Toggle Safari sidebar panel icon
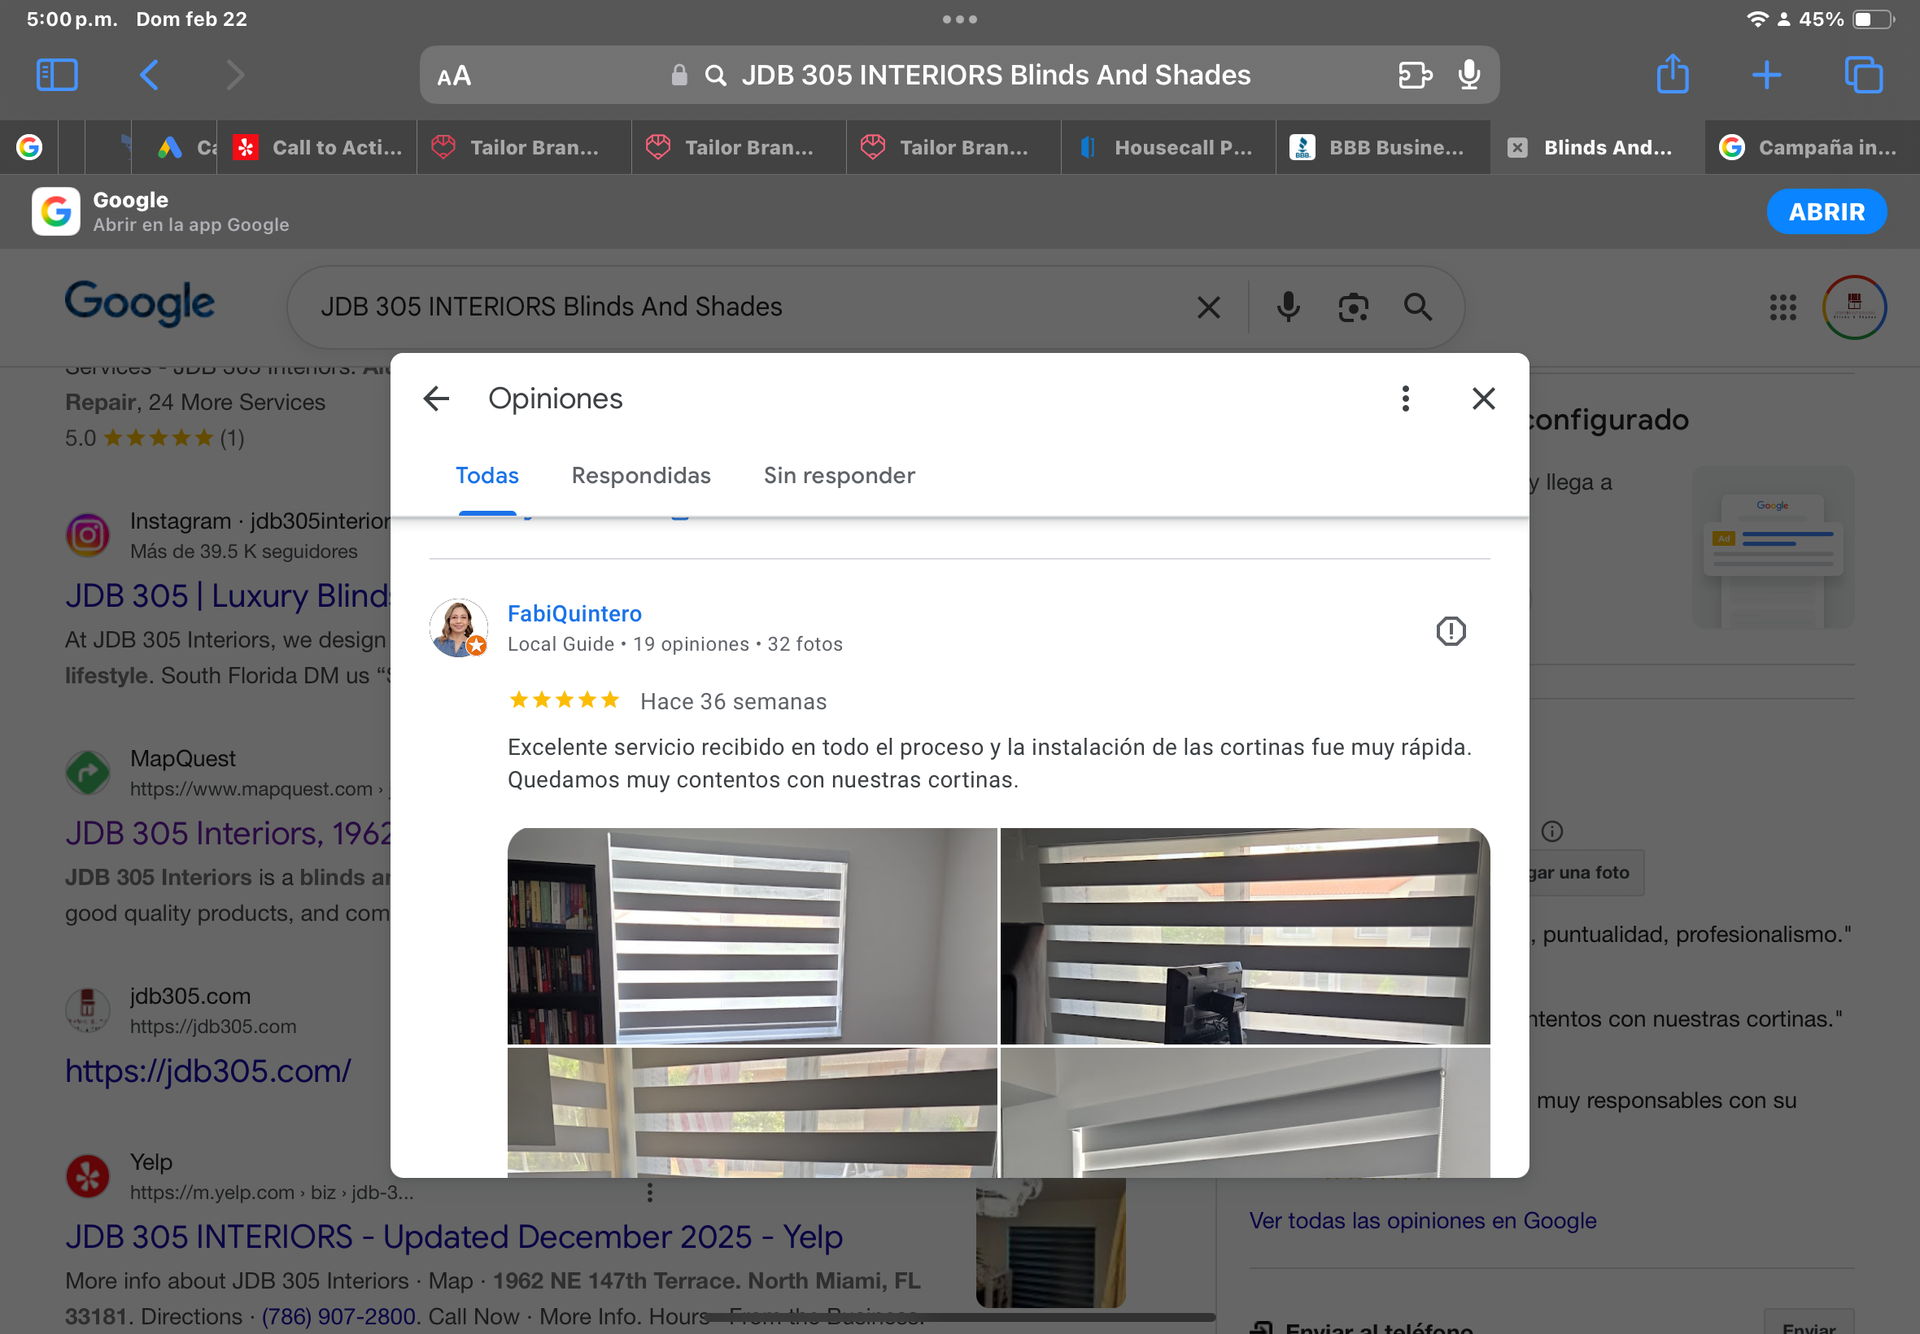The width and height of the screenshot is (1920, 1334). point(57,75)
